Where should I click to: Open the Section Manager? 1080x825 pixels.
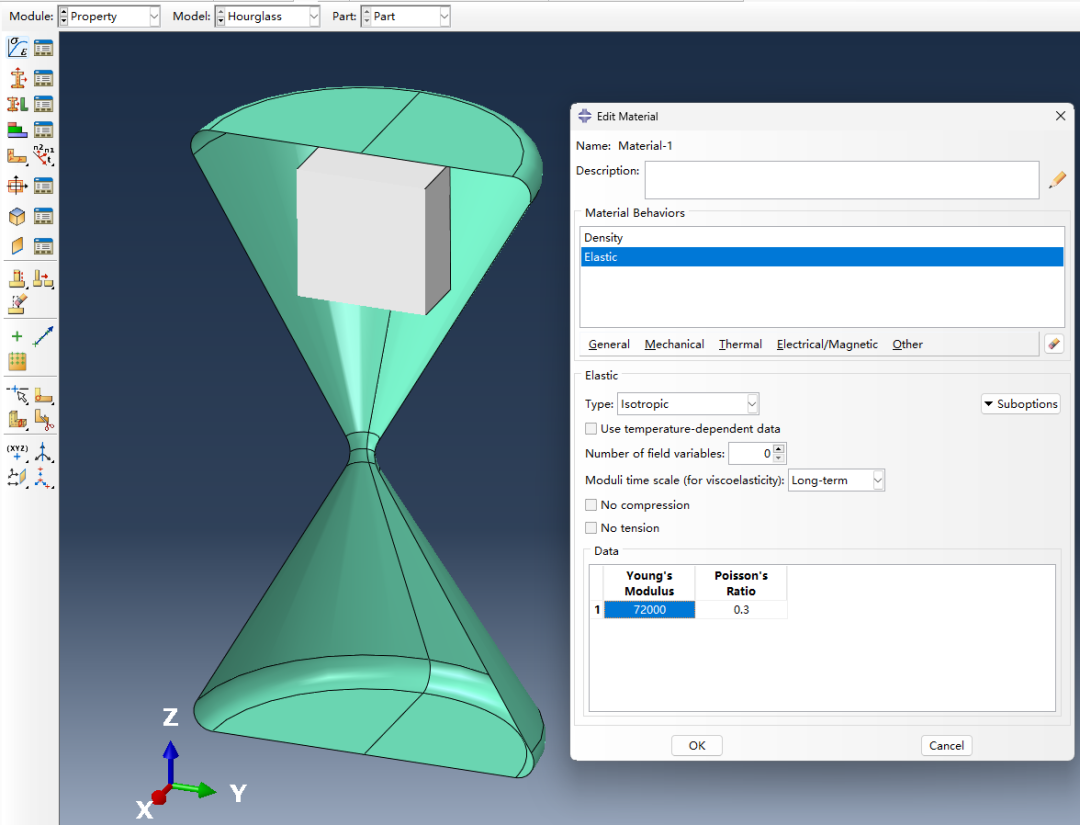pos(43,78)
